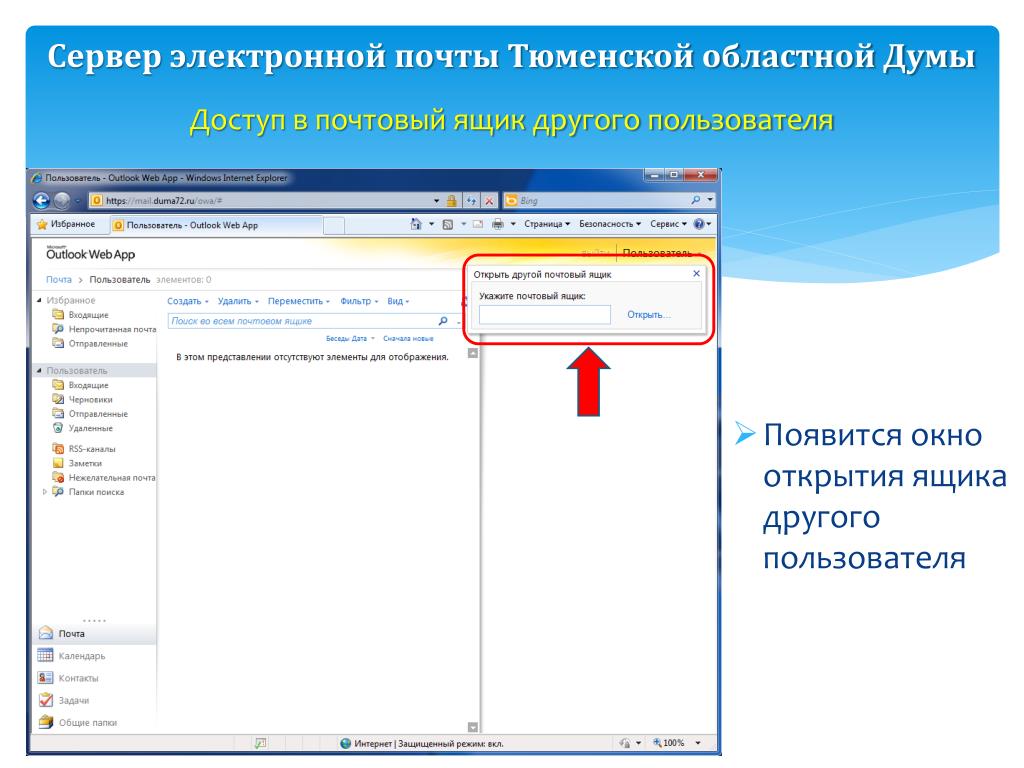Open the Bing search provider dropdown arrow
Screen dimensions: 1024x768
[x=710, y=200]
